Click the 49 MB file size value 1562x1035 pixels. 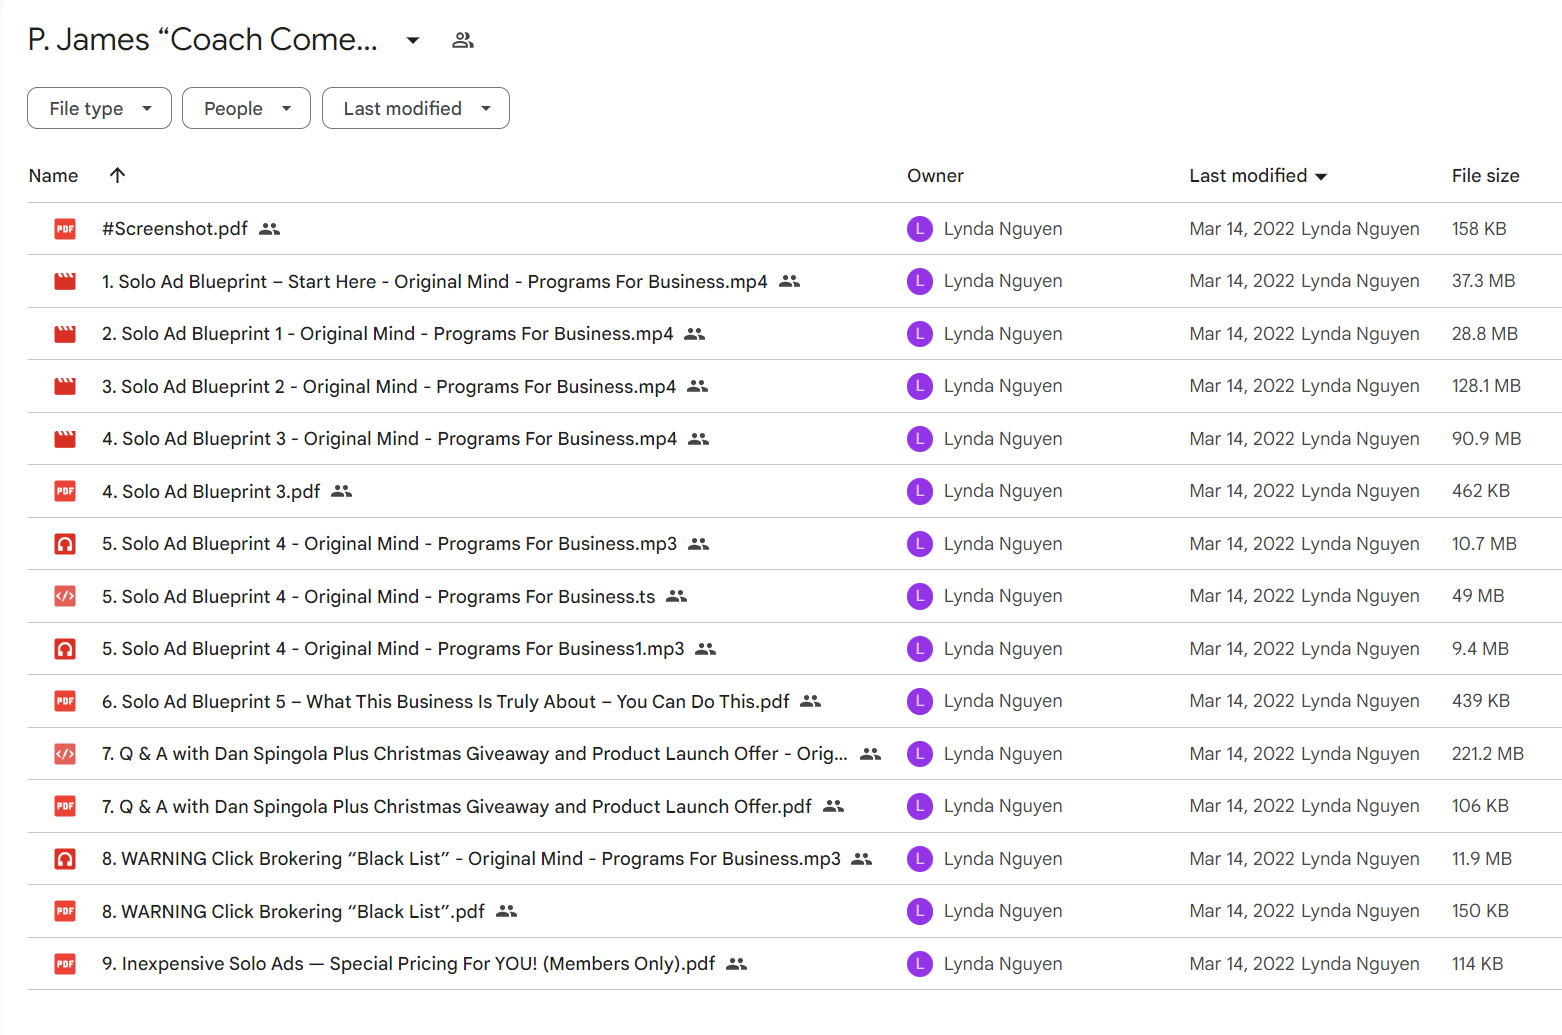point(1478,596)
